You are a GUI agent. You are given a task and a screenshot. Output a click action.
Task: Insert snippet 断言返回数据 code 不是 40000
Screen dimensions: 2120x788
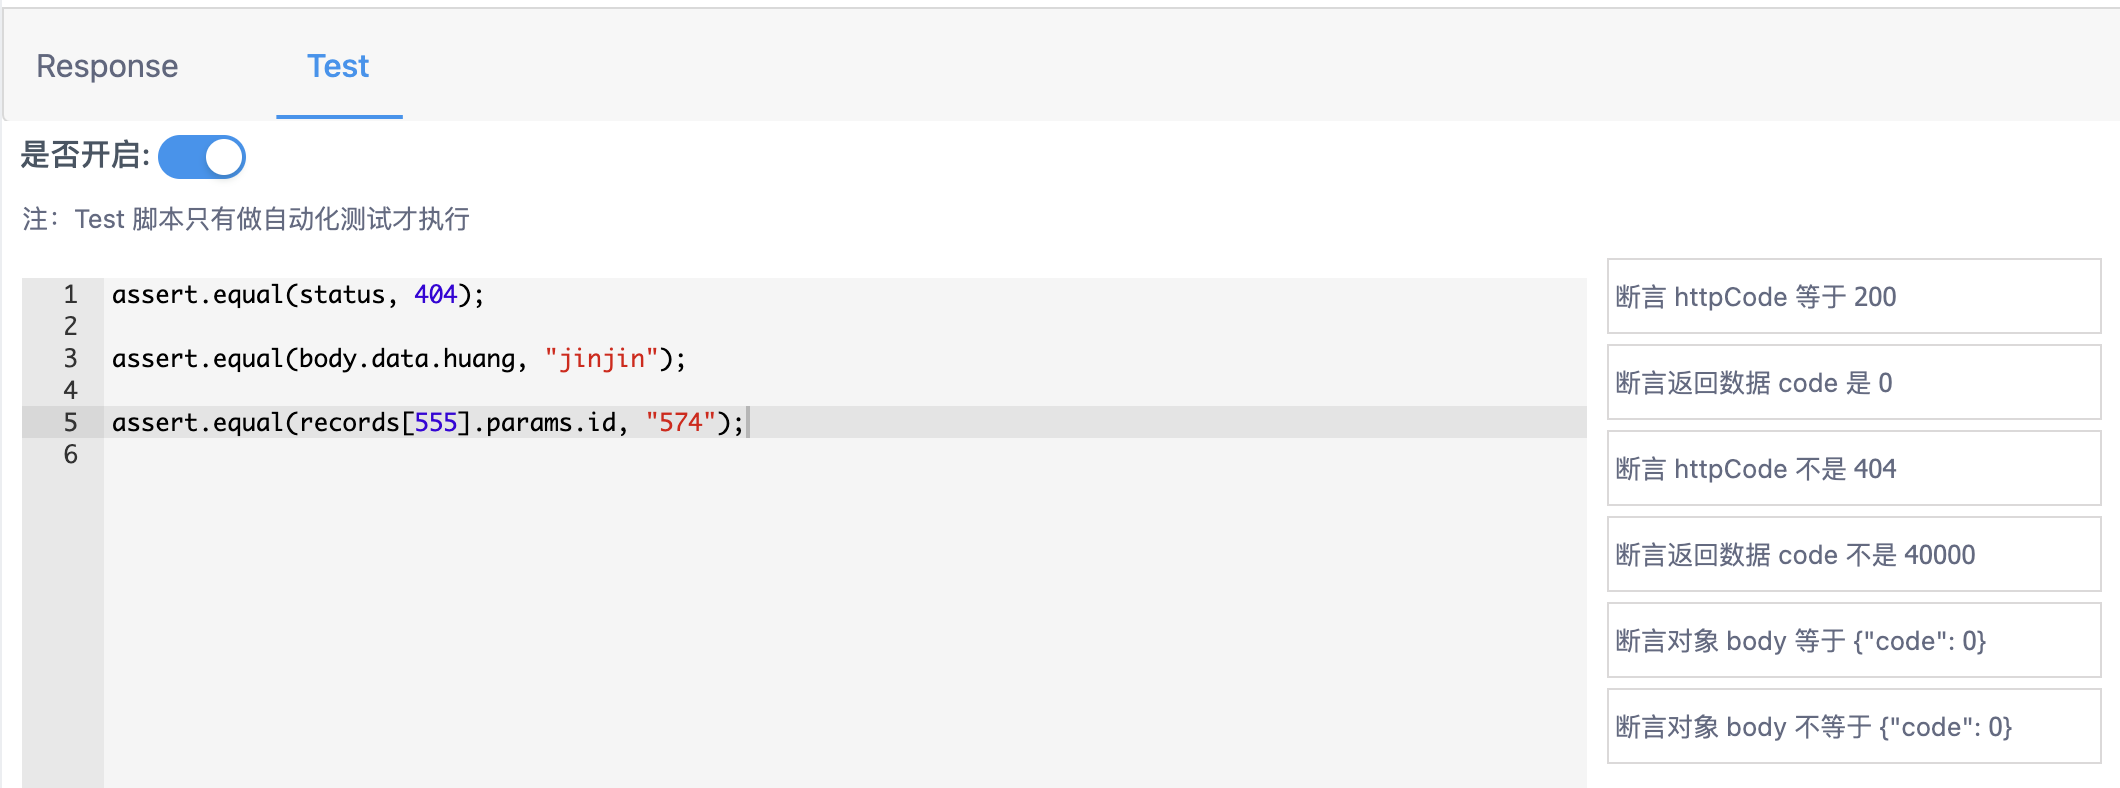pyautogui.click(x=1854, y=555)
